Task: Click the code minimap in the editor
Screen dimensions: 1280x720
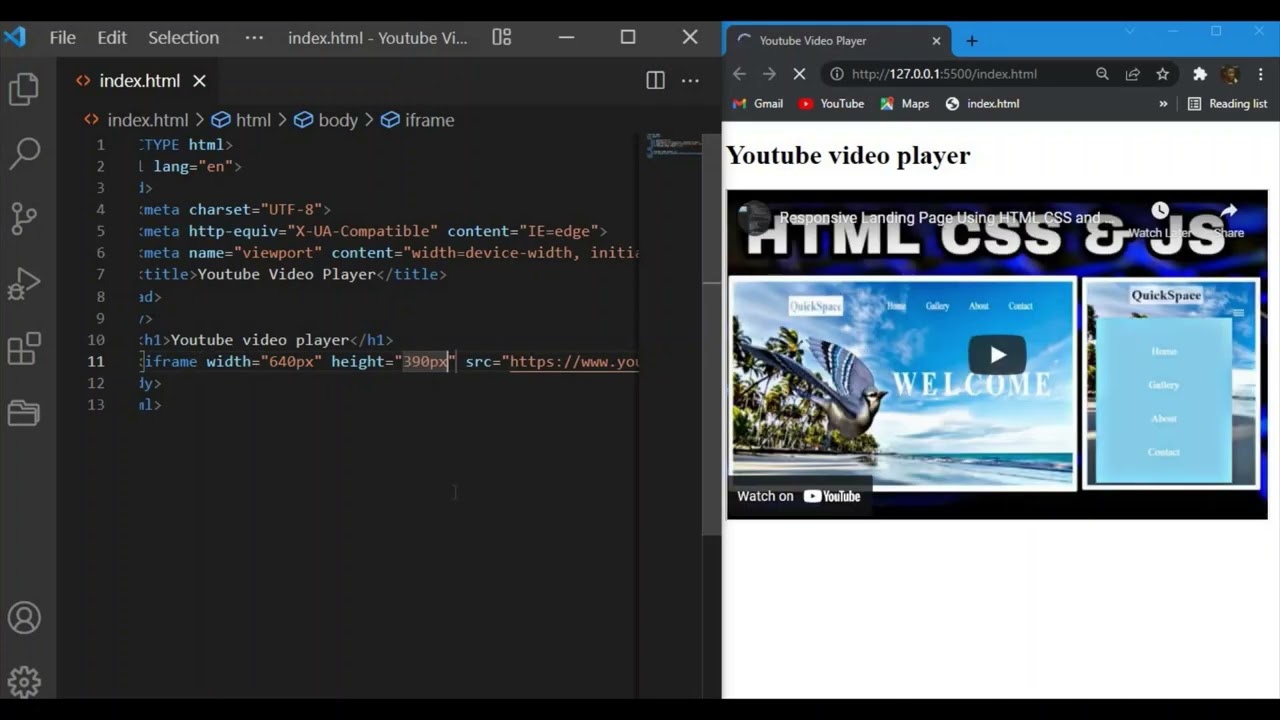Action: (x=675, y=146)
